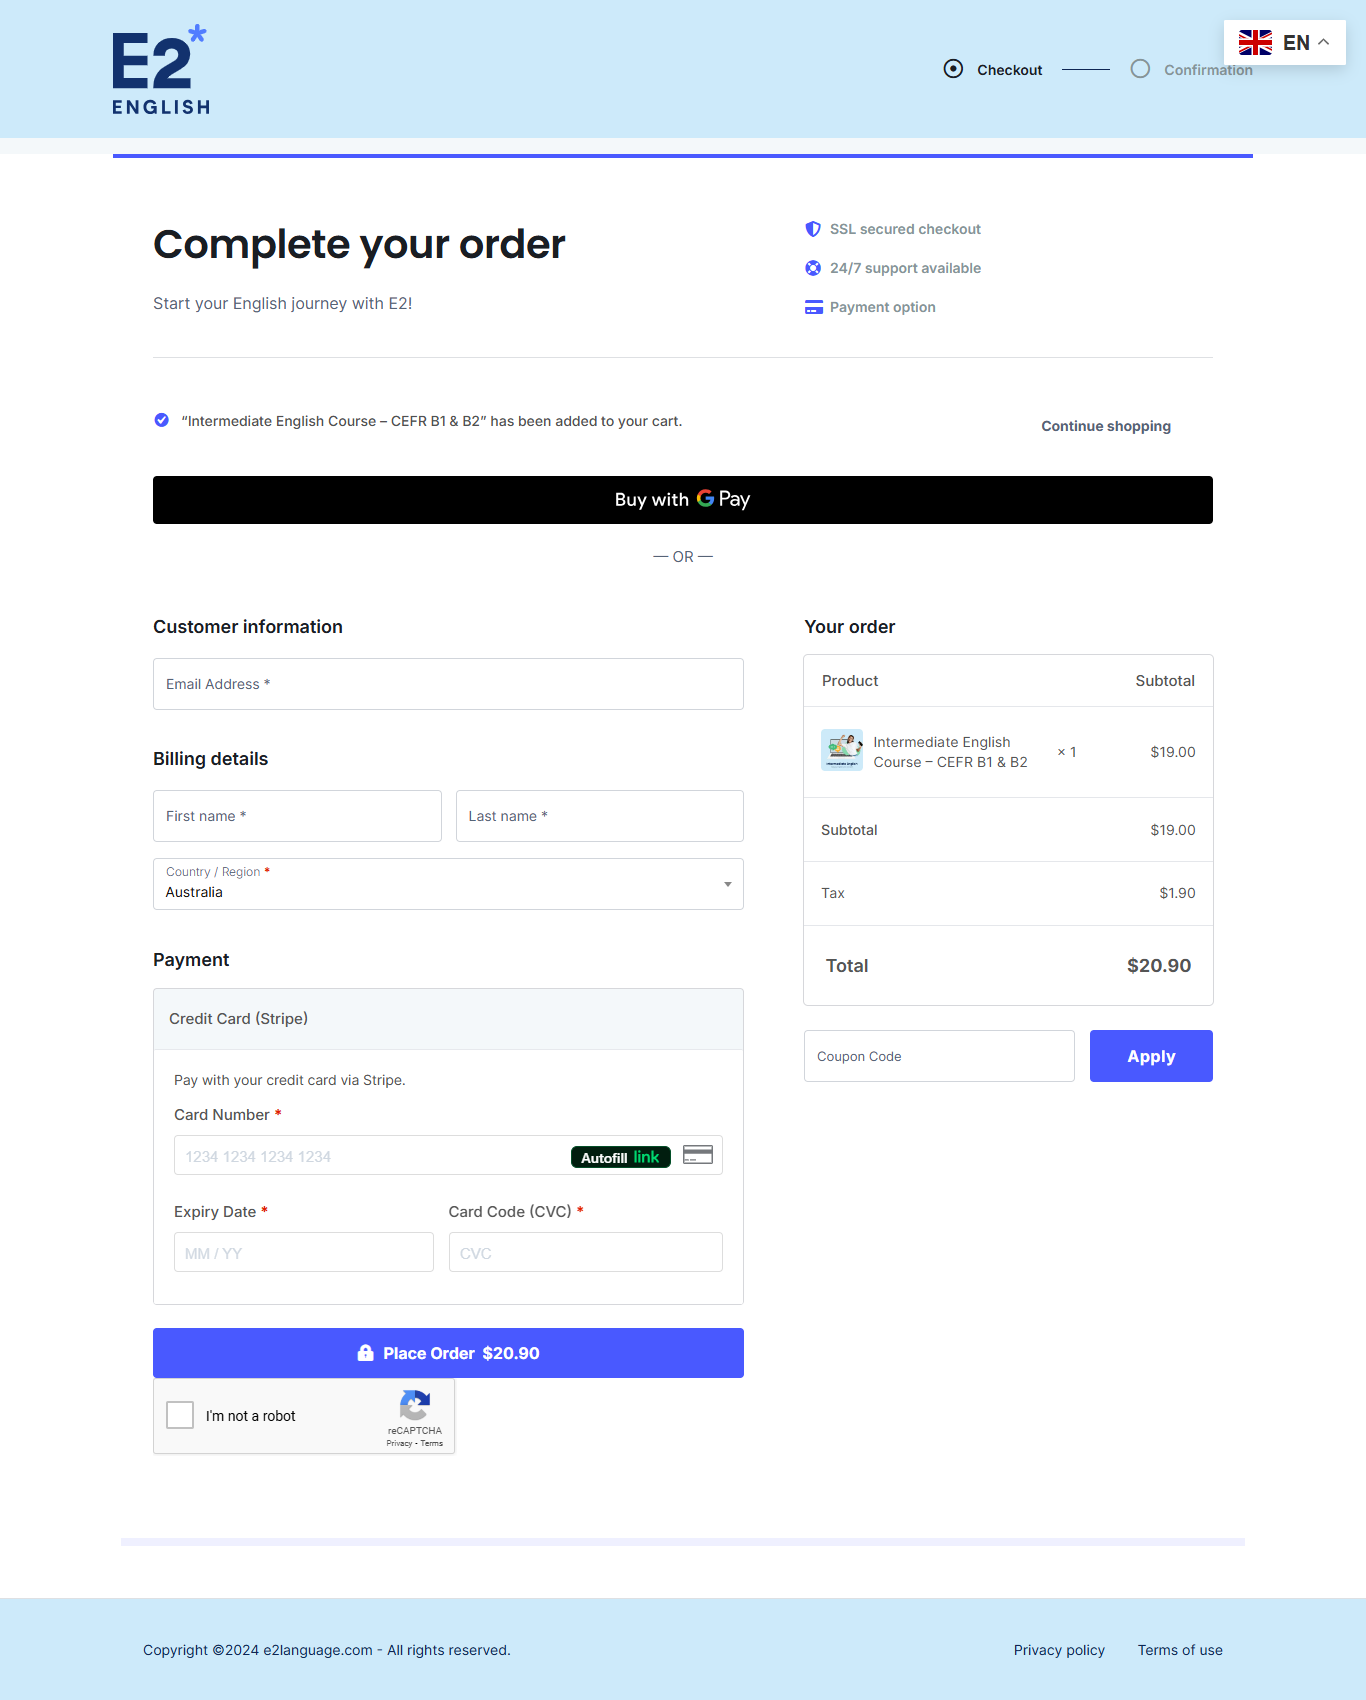Expand the EN language selector chevron
The height and width of the screenshot is (1700, 1366).
(x=1323, y=42)
